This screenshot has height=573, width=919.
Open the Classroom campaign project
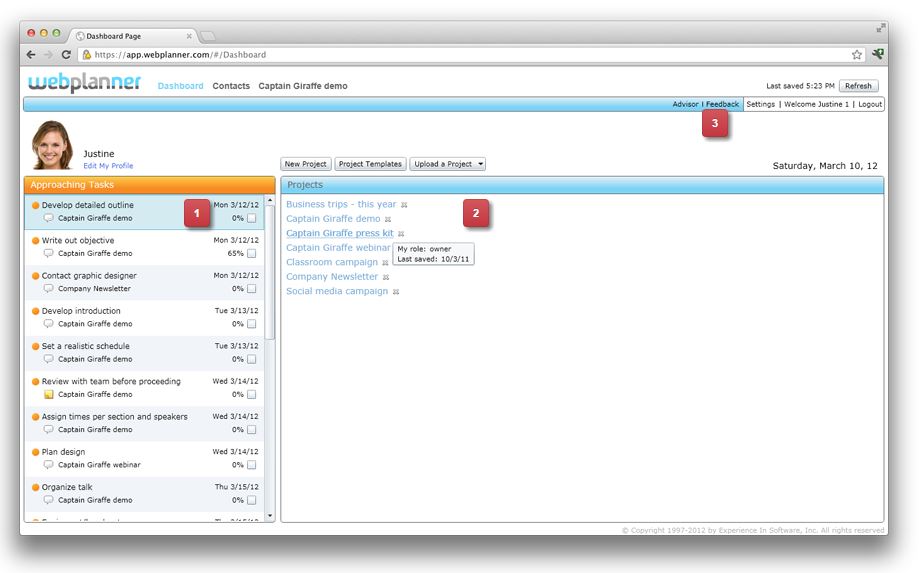(332, 262)
